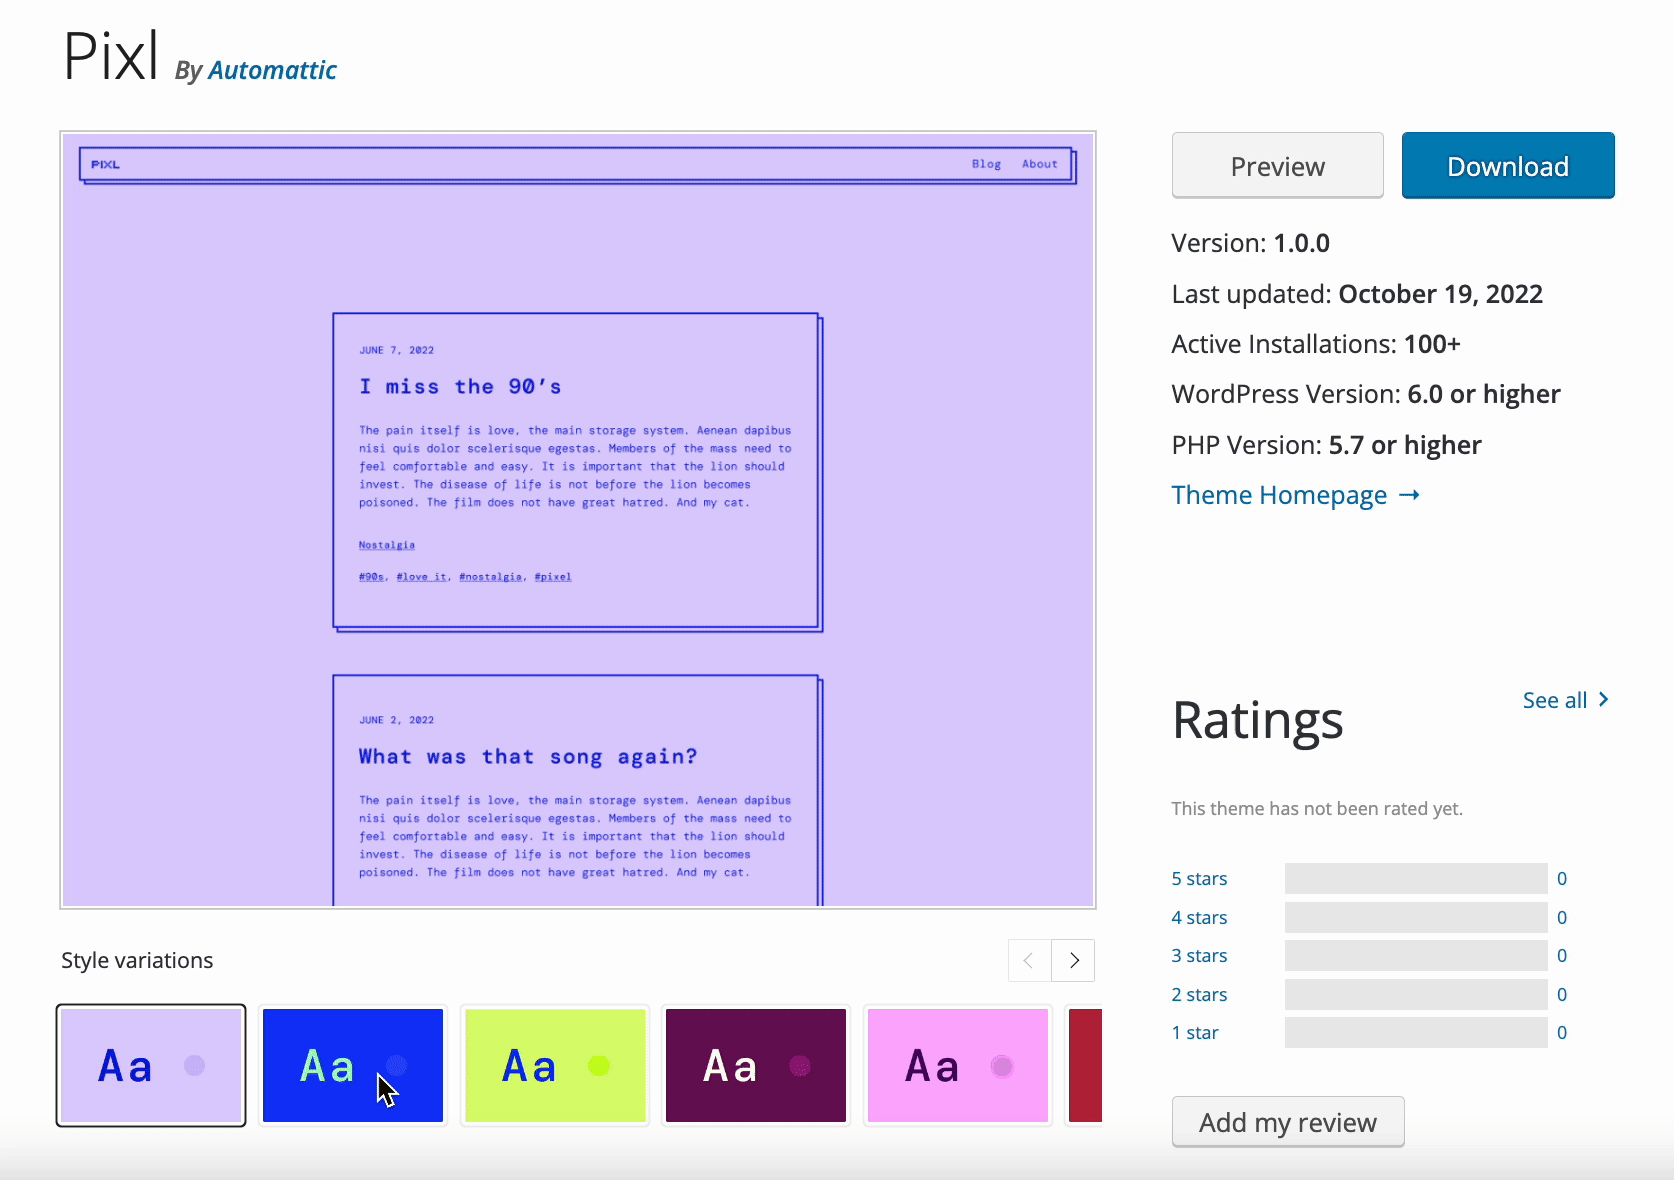
Task: Click the Pixl theme screenshot preview
Action: click(x=578, y=520)
